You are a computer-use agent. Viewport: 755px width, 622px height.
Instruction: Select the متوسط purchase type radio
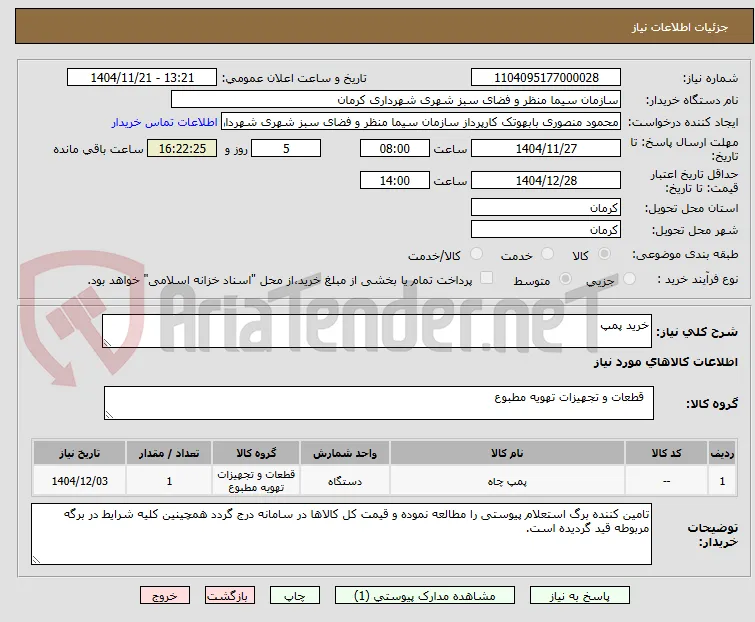tap(565, 279)
